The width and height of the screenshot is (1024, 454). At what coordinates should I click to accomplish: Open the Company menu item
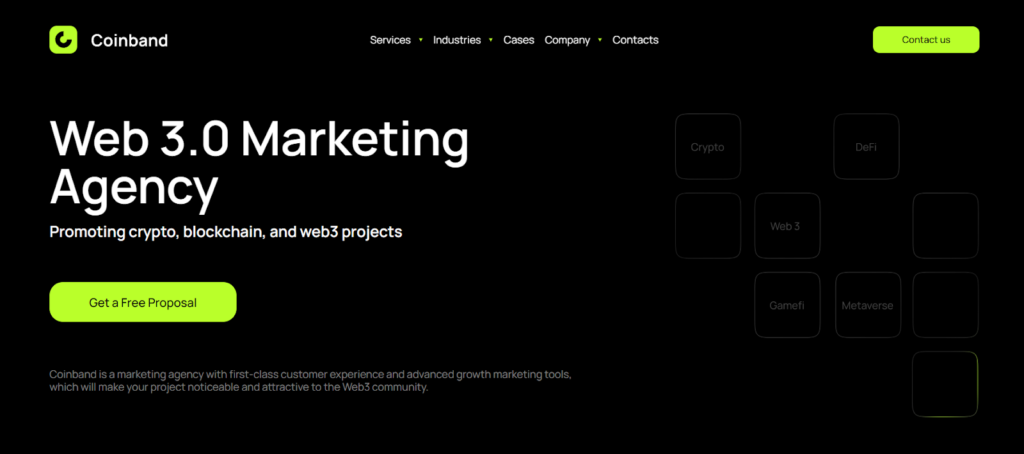pyautogui.click(x=567, y=40)
